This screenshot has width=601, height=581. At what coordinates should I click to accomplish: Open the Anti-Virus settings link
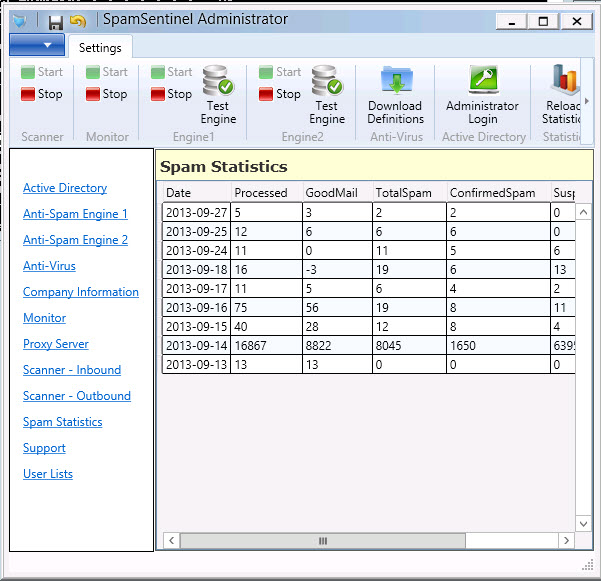49,266
